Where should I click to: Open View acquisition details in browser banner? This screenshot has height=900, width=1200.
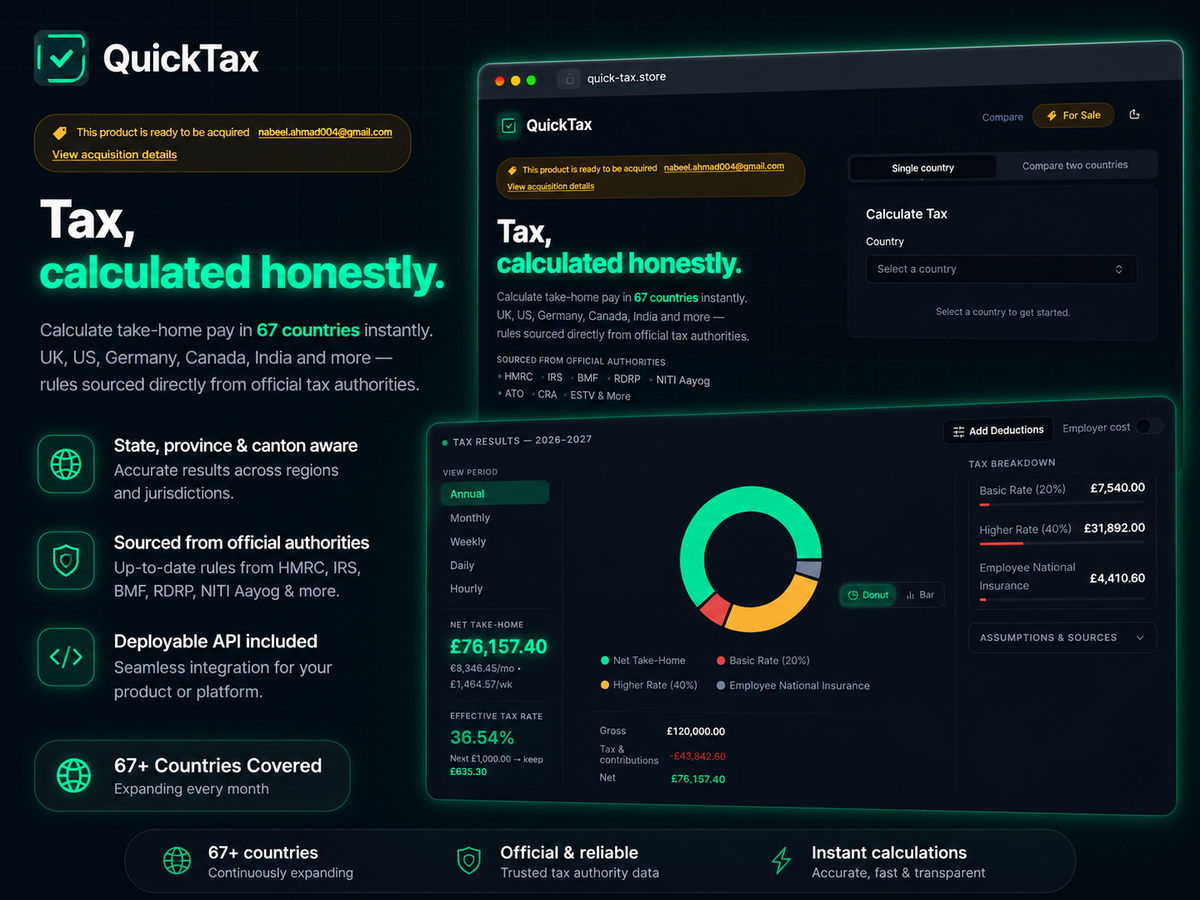pyautogui.click(x=550, y=187)
